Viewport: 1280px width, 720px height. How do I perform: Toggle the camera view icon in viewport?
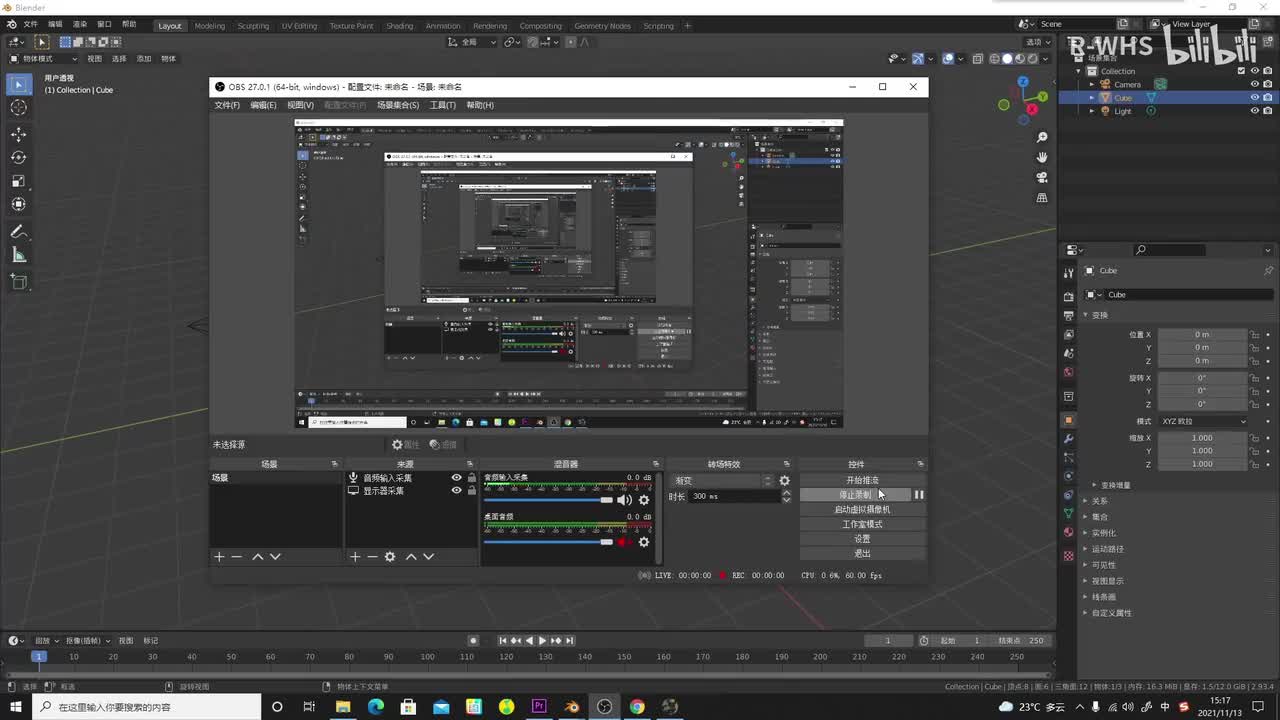(x=1042, y=177)
